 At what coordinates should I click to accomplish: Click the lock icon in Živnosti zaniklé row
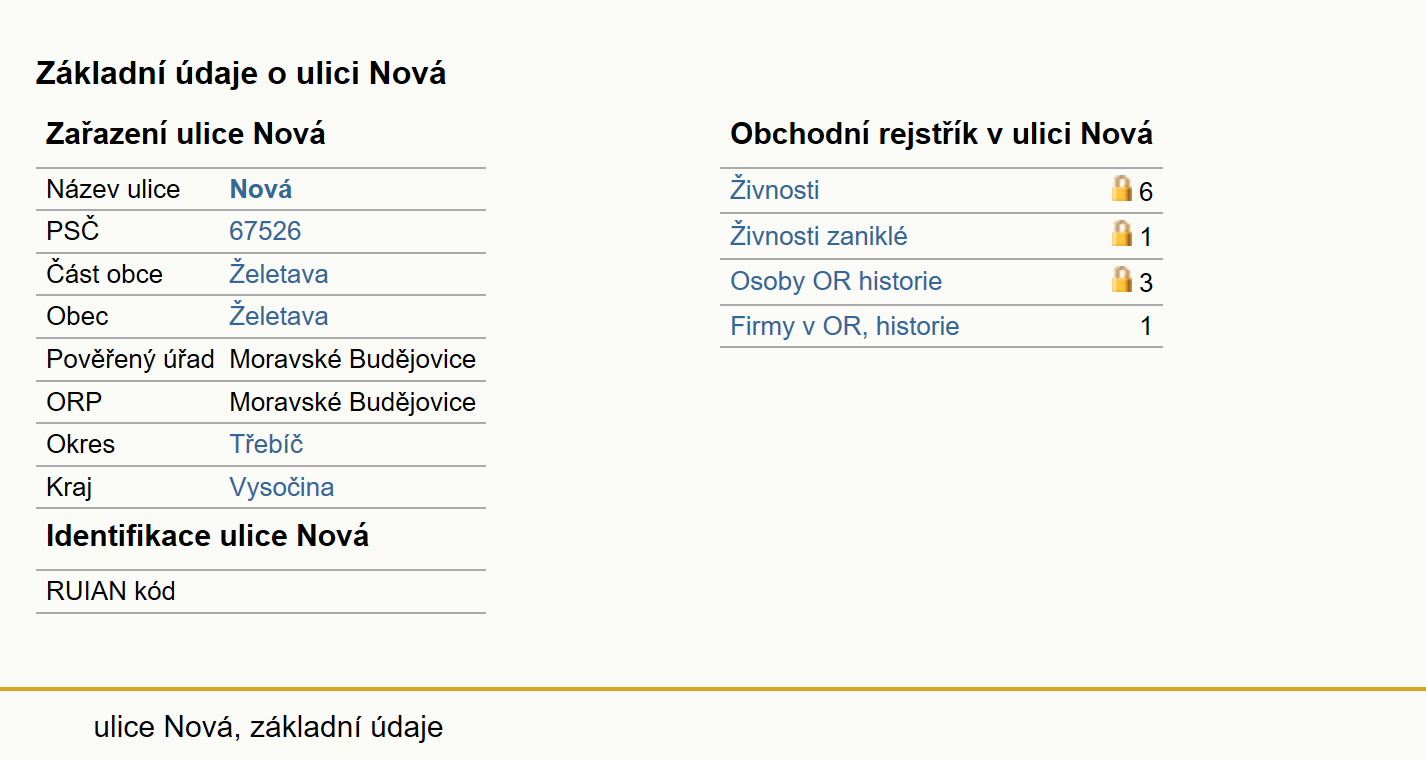[x=1122, y=234]
